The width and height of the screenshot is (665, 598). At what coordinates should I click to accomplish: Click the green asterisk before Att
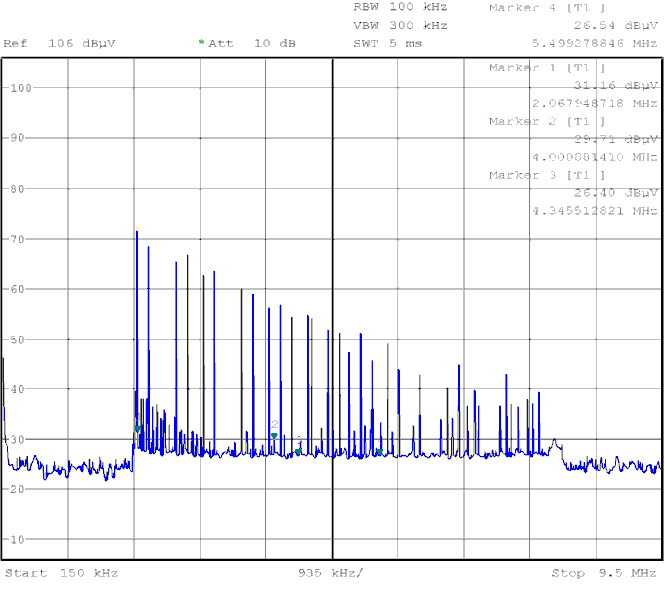coord(201,43)
